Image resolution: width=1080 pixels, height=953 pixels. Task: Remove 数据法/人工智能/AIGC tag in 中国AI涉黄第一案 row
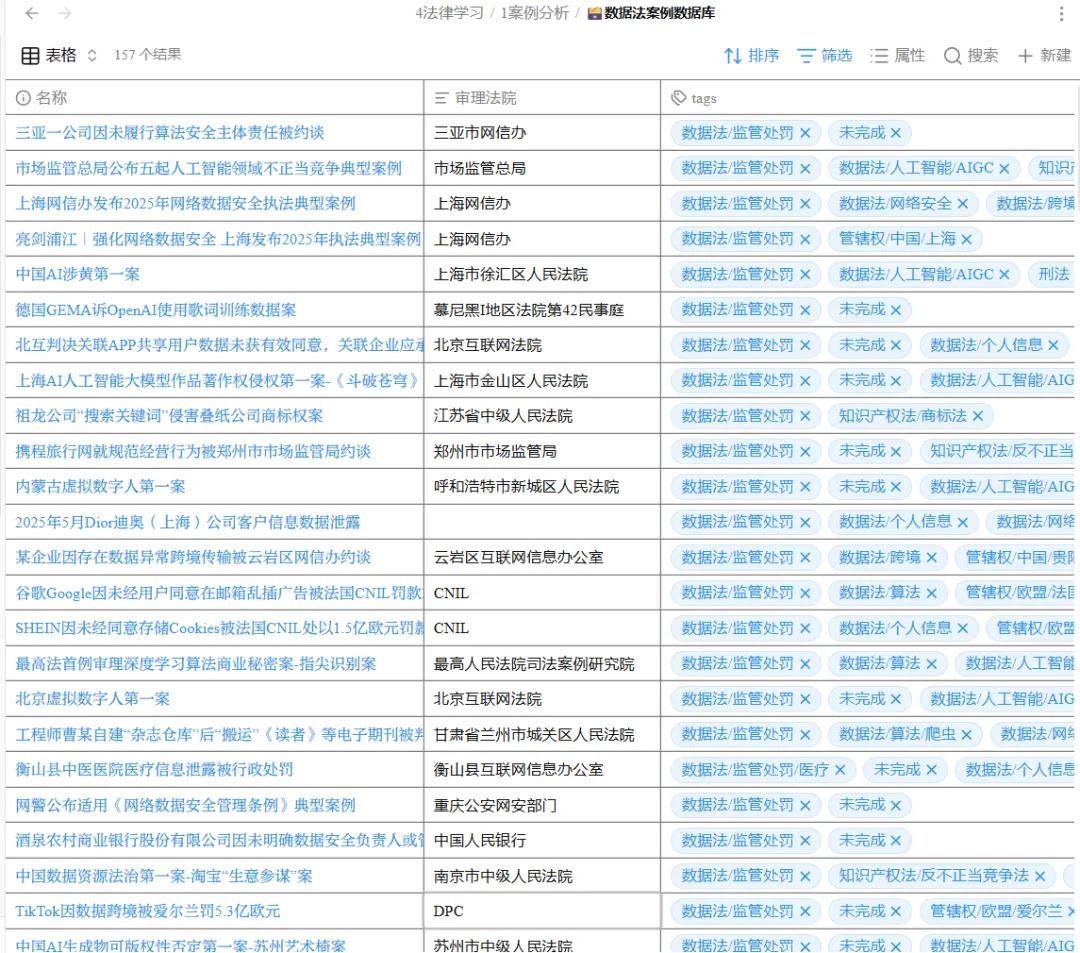coord(1004,274)
